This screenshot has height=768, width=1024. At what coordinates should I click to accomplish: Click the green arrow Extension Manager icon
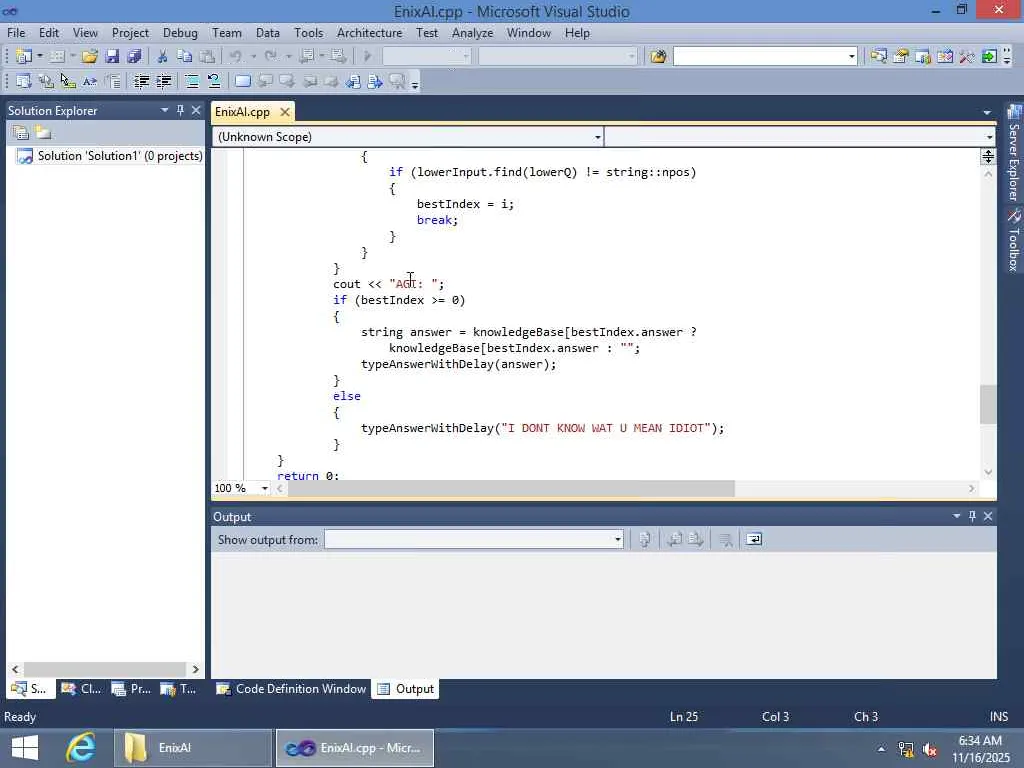(x=989, y=56)
